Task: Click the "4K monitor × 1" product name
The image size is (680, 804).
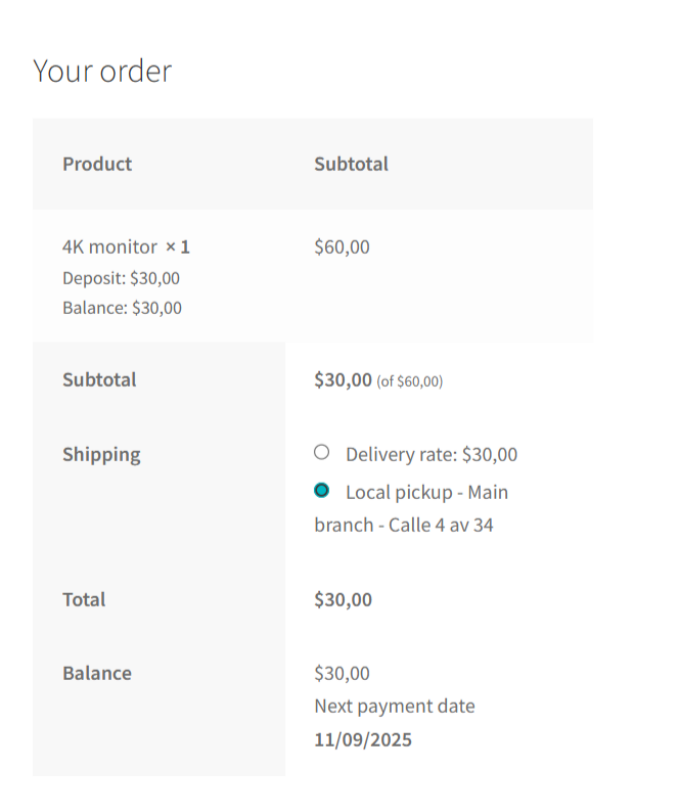Action: (126, 246)
